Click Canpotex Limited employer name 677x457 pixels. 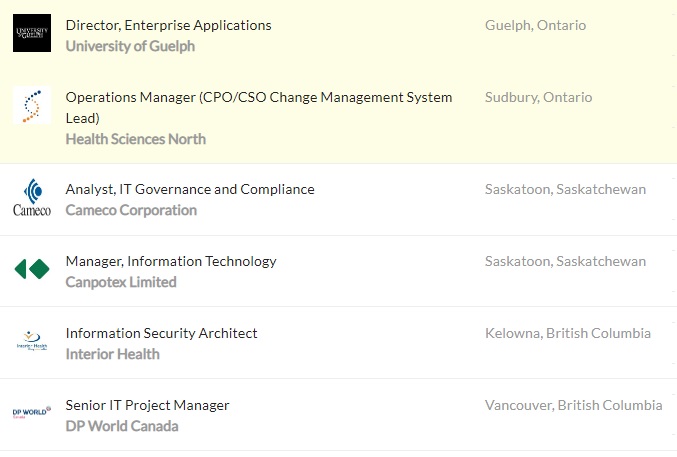(x=121, y=282)
